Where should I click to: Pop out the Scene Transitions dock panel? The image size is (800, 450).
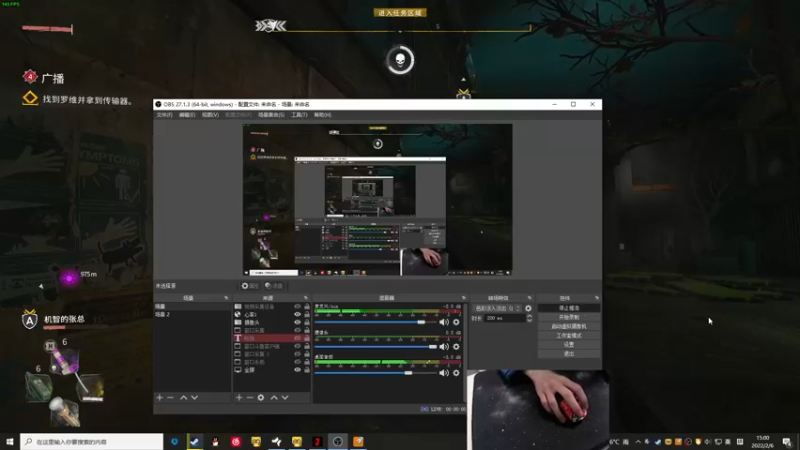529,298
